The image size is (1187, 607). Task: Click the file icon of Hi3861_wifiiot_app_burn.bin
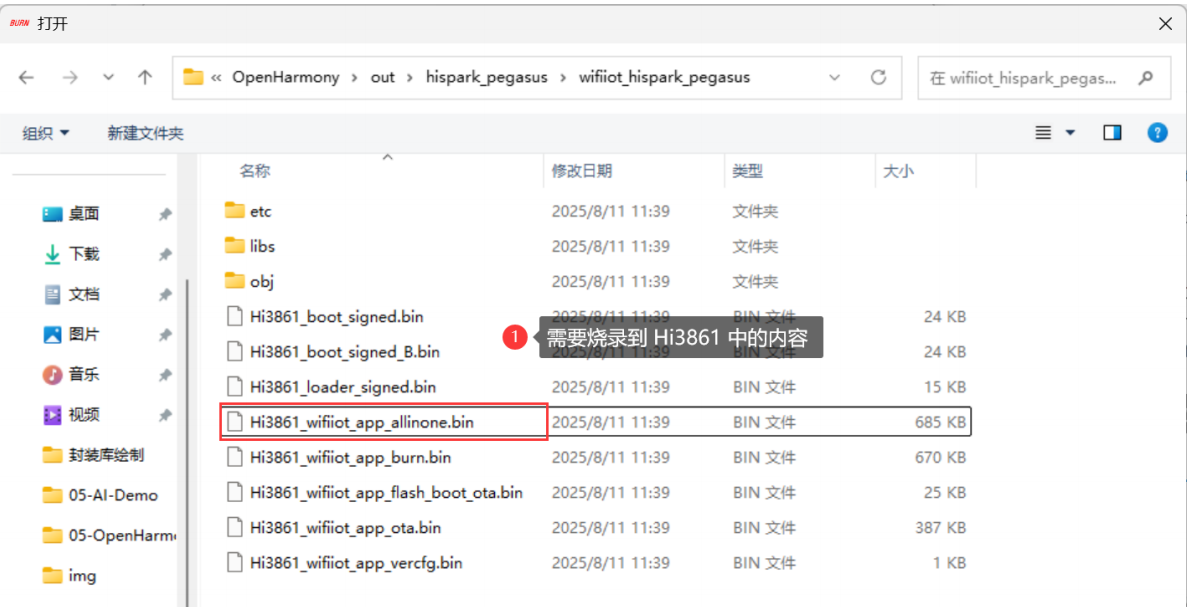click(x=236, y=457)
